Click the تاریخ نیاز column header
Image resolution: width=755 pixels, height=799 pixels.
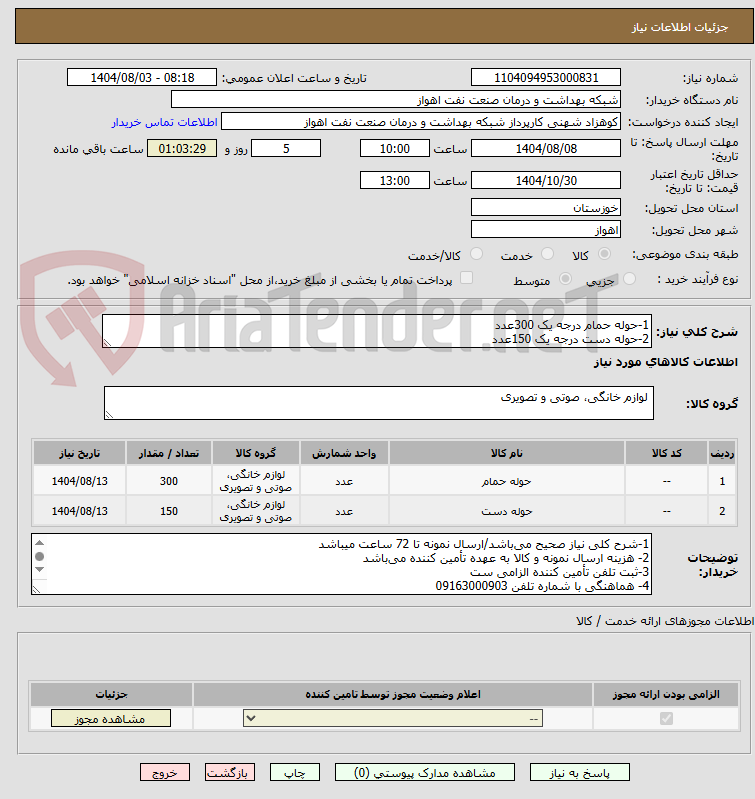pyautogui.click(x=79, y=453)
